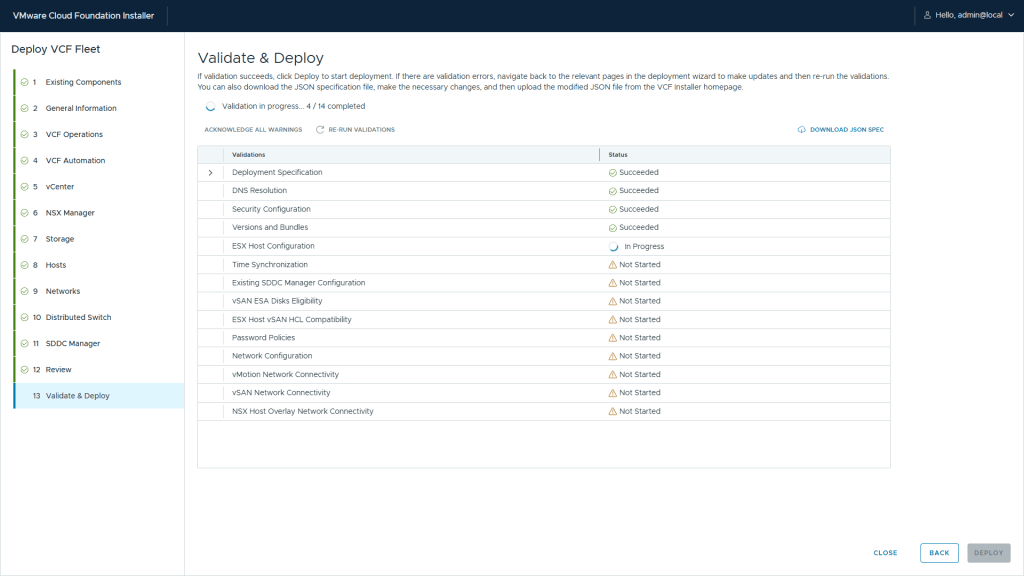Screen dimensions: 1024x576
Task: Click the DNS Resolution succeeded status icon
Action: [x=612, y=191]
